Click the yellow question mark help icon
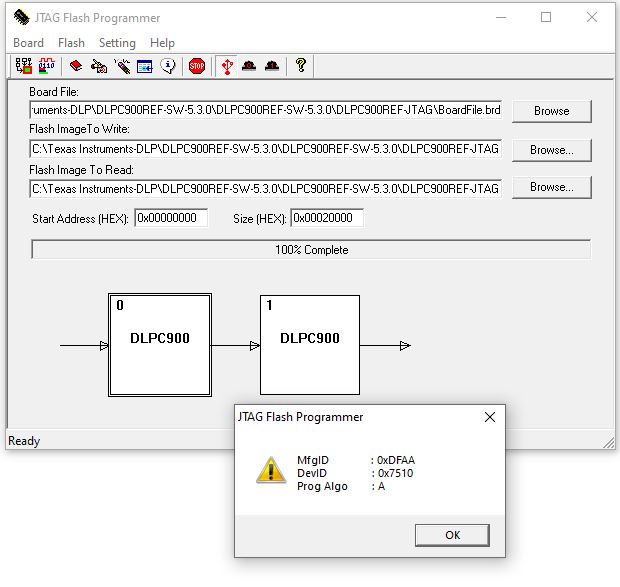The image size is (620, 587). [301, 66]
